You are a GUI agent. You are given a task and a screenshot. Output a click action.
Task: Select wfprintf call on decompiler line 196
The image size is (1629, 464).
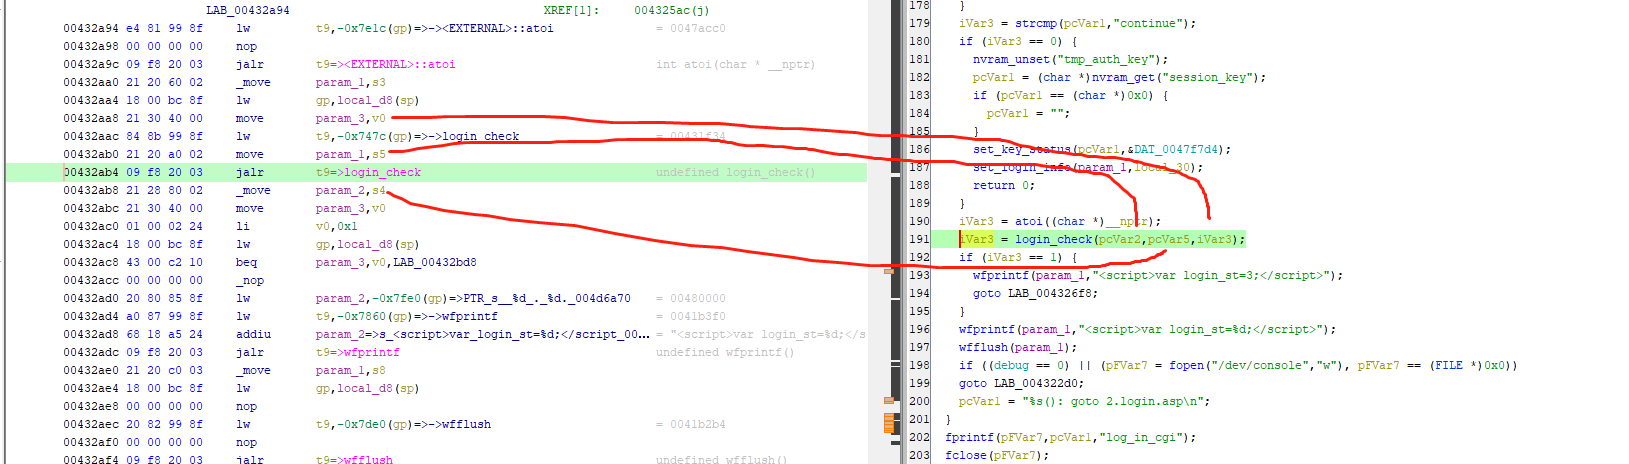[x=987, y=329]
